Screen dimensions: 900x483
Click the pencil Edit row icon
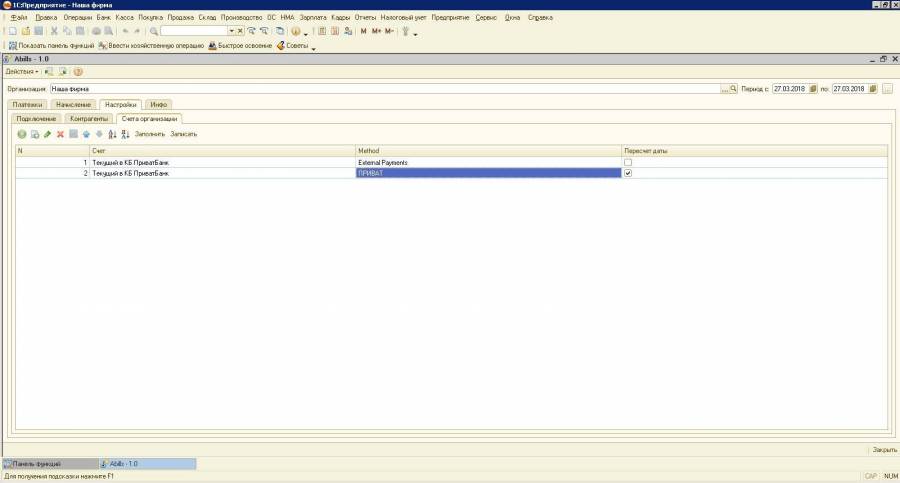tap(48, 134)
